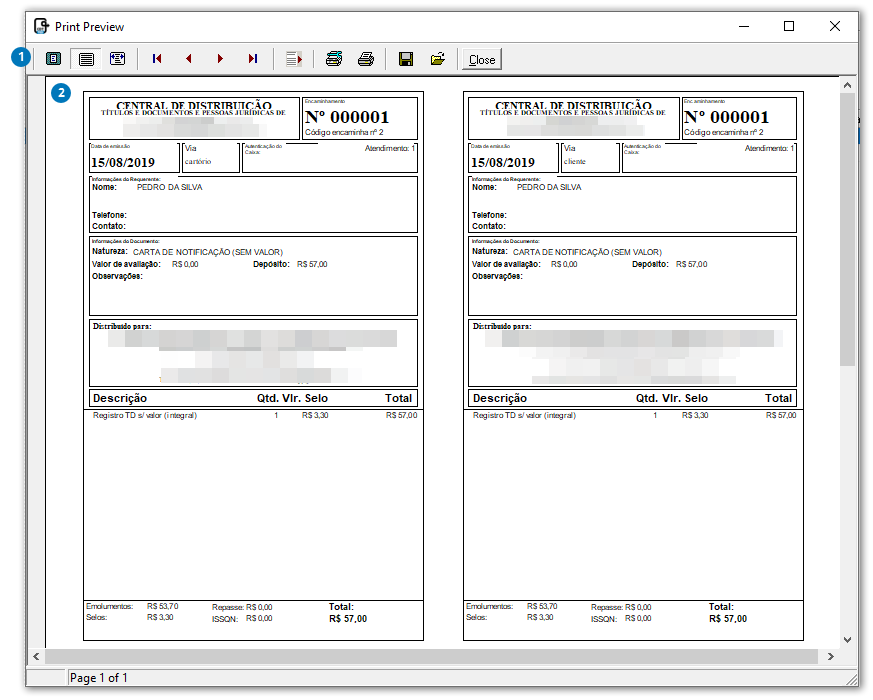Click vertical scrollbar up arrow
Screen dimensions: 873x700
tap(847, 85)
